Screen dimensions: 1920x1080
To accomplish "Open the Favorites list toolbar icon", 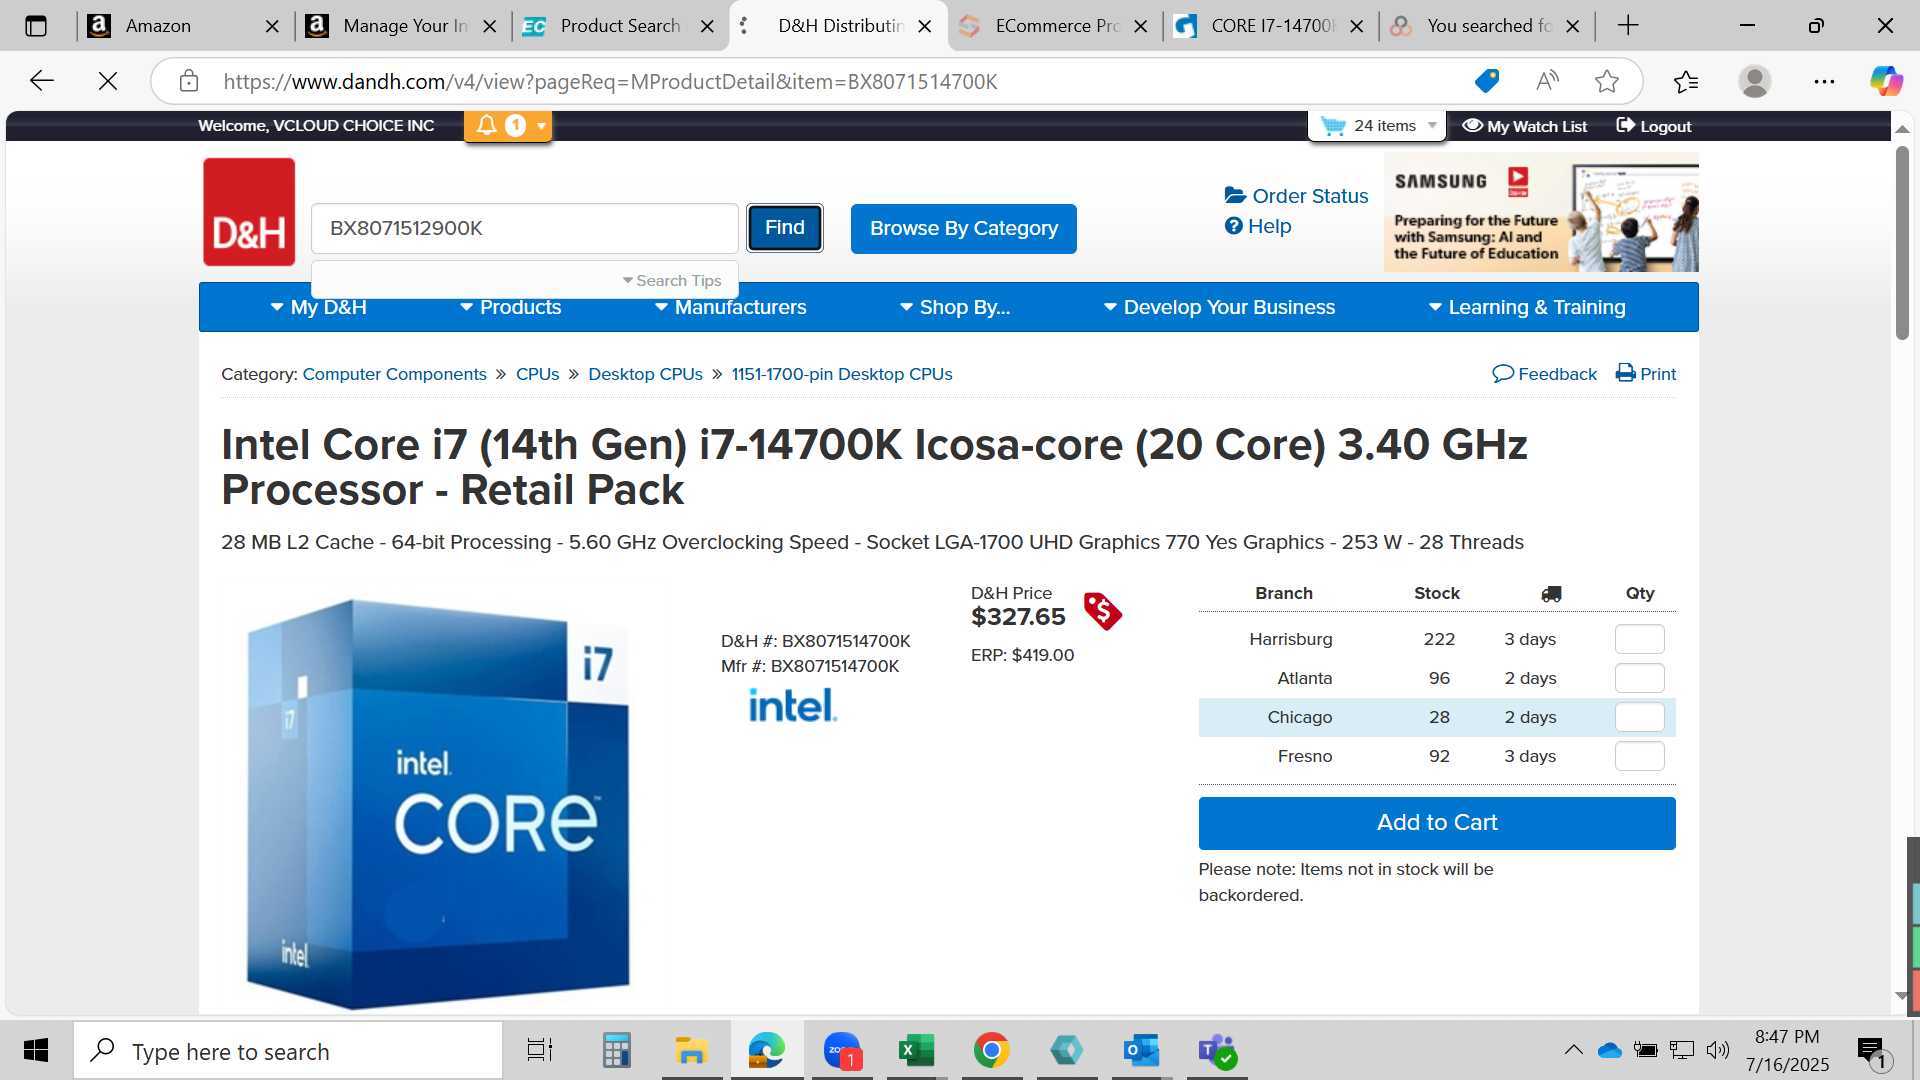I will [x=1686, y=81].
